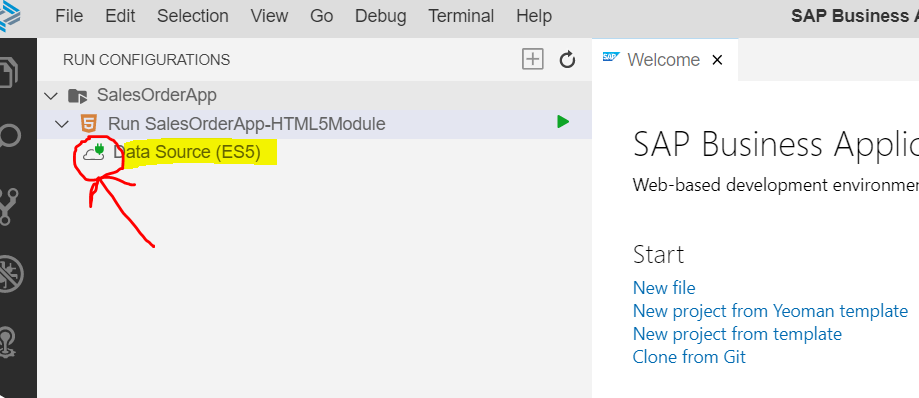The height and width of the screenshot is (398, 919).
Task: Add a new run configuration with the plus icon
Action: pyautogui.click(x=533, y=59)
